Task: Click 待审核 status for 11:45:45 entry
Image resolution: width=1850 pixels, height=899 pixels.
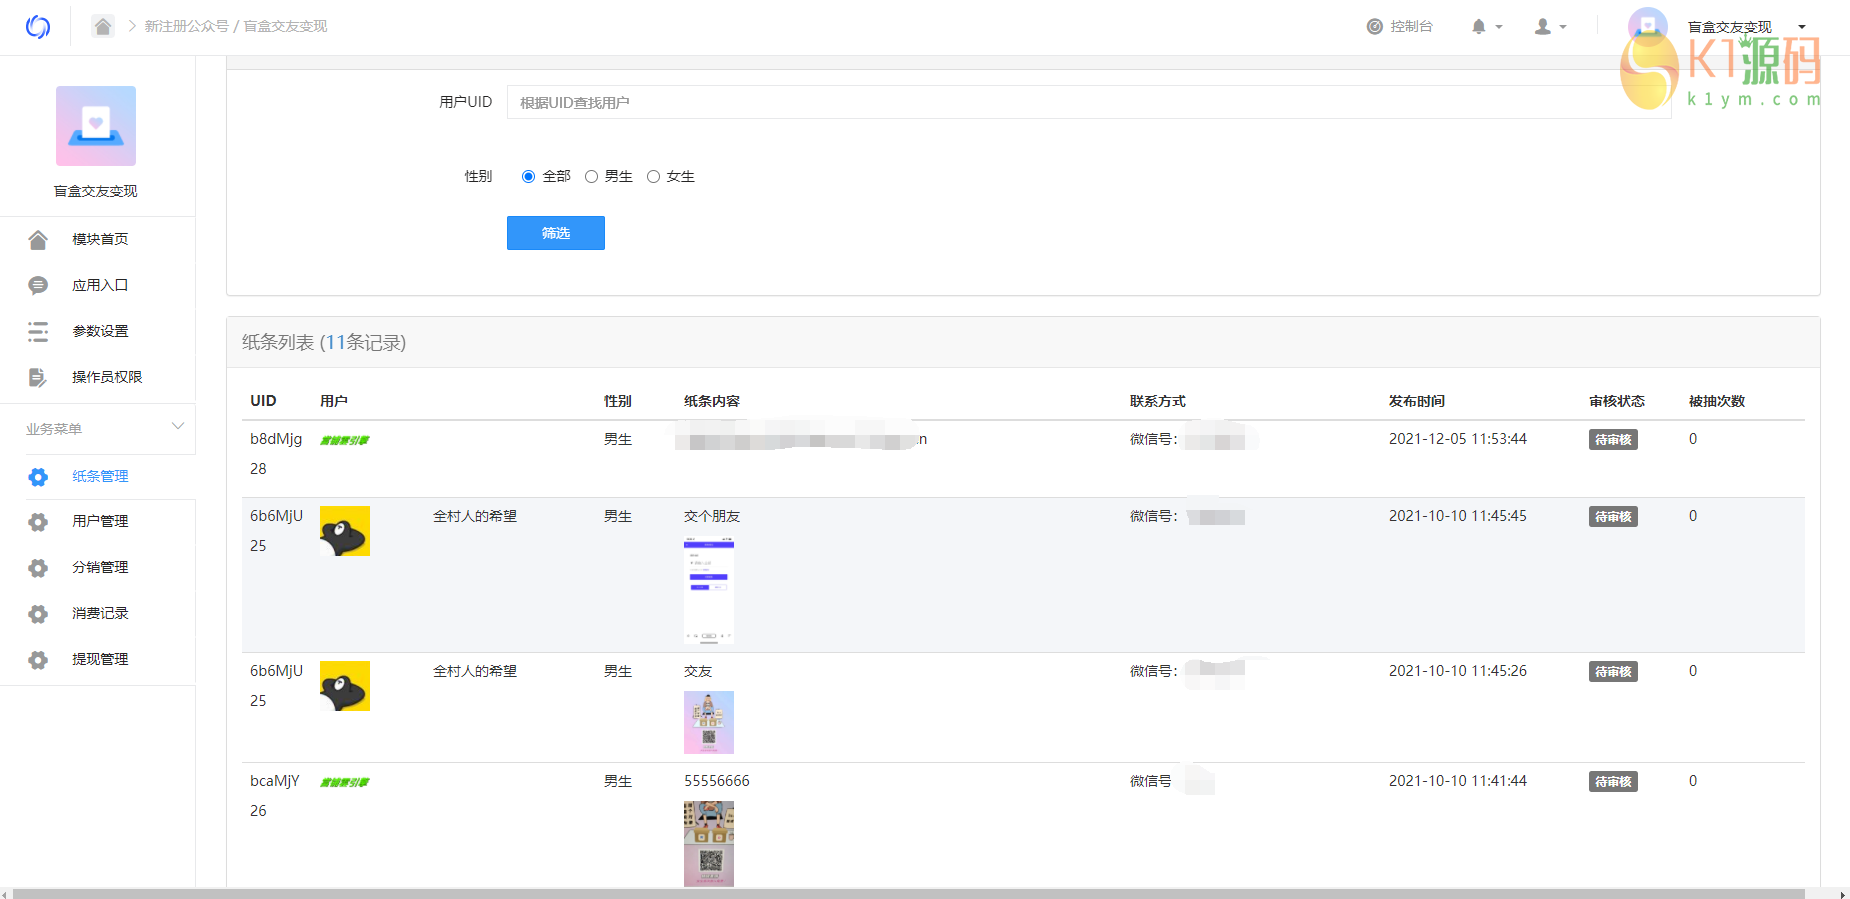Action: pyautogui.click(x=1613, y=517)
